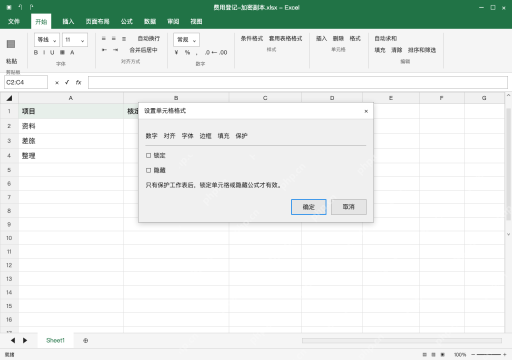
Task: Check the 锁定 (Locked) checkbox
Action: (x=148, y=155)
